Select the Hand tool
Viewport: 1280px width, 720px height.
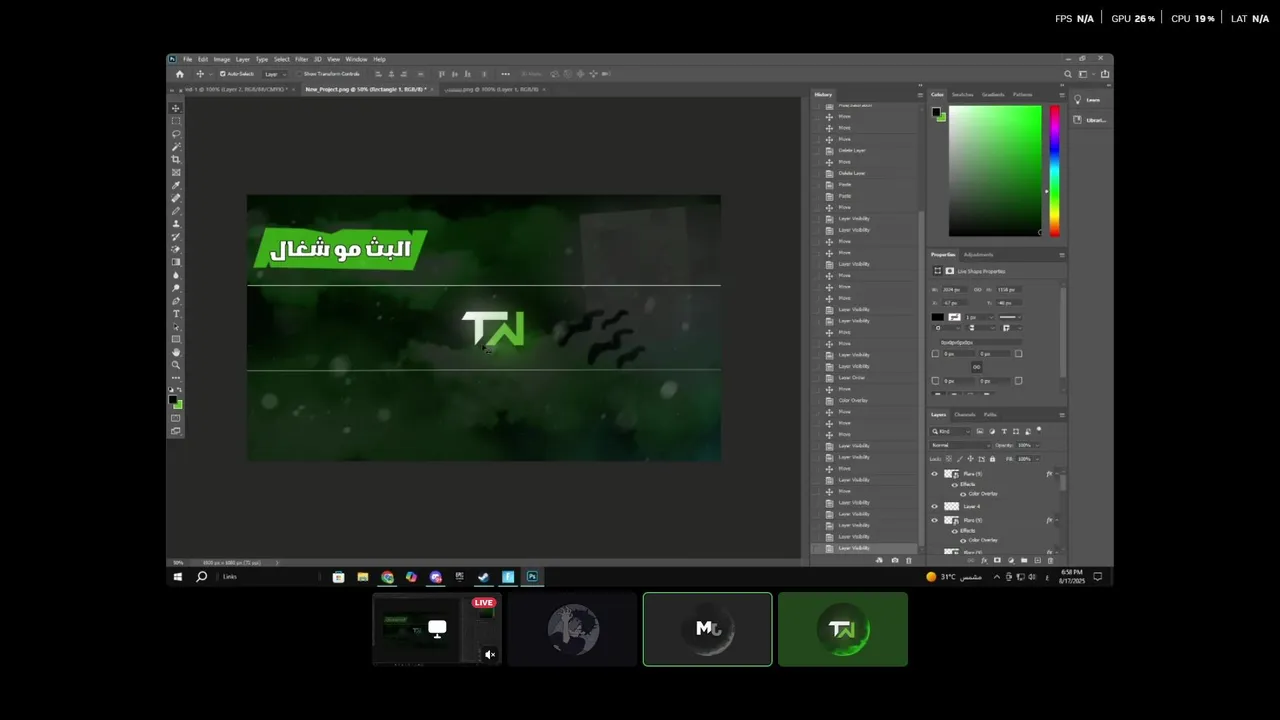[176, 353]
